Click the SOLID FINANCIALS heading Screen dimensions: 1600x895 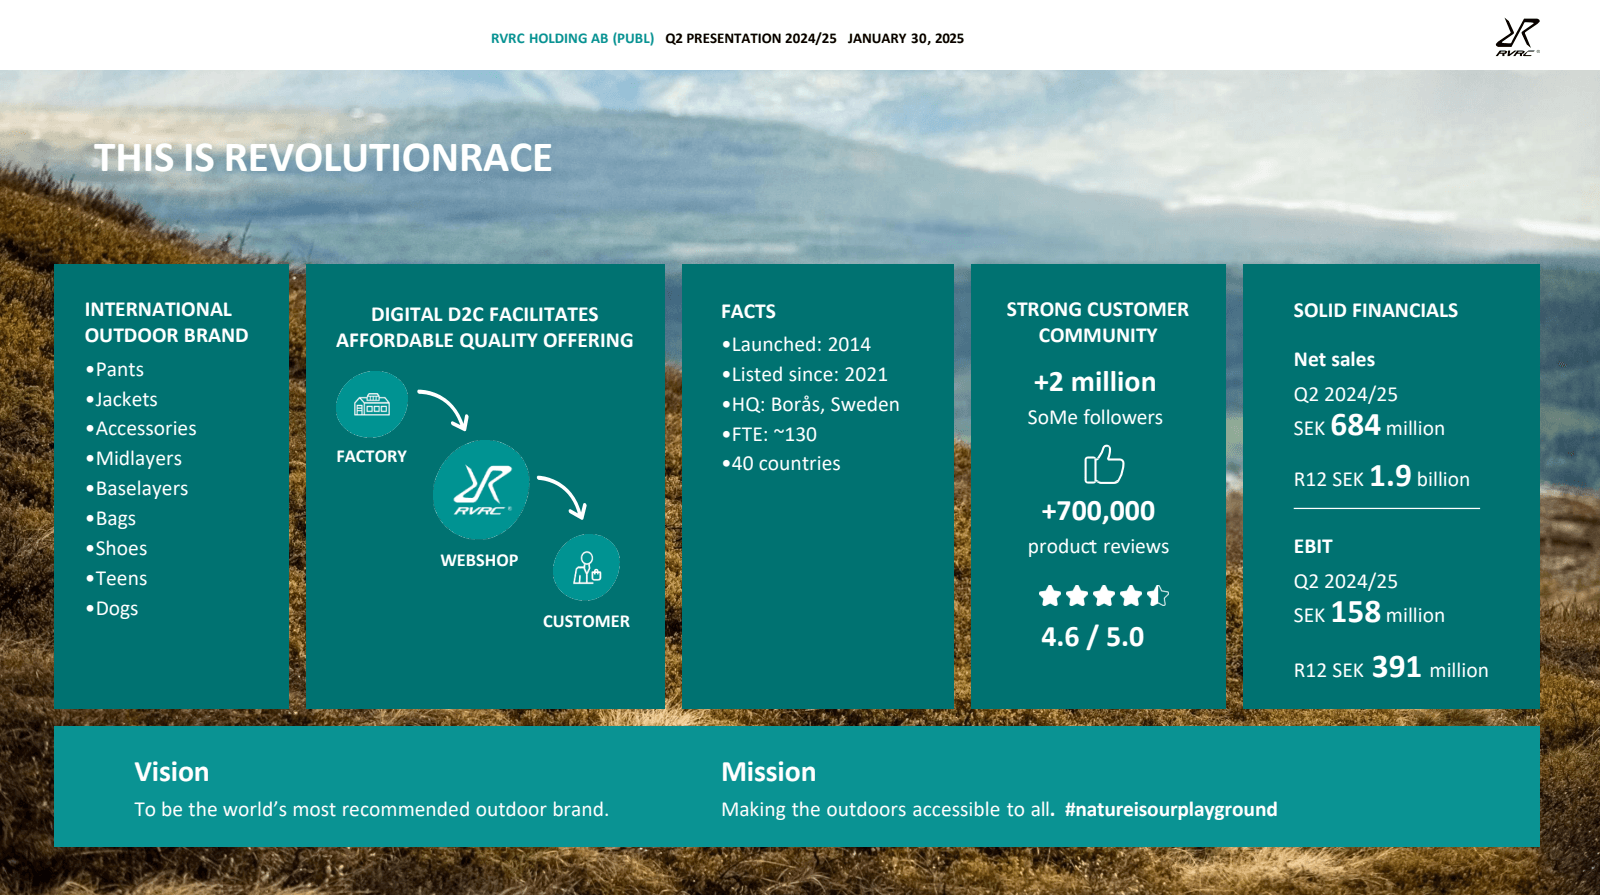(x=1376, y=310)
